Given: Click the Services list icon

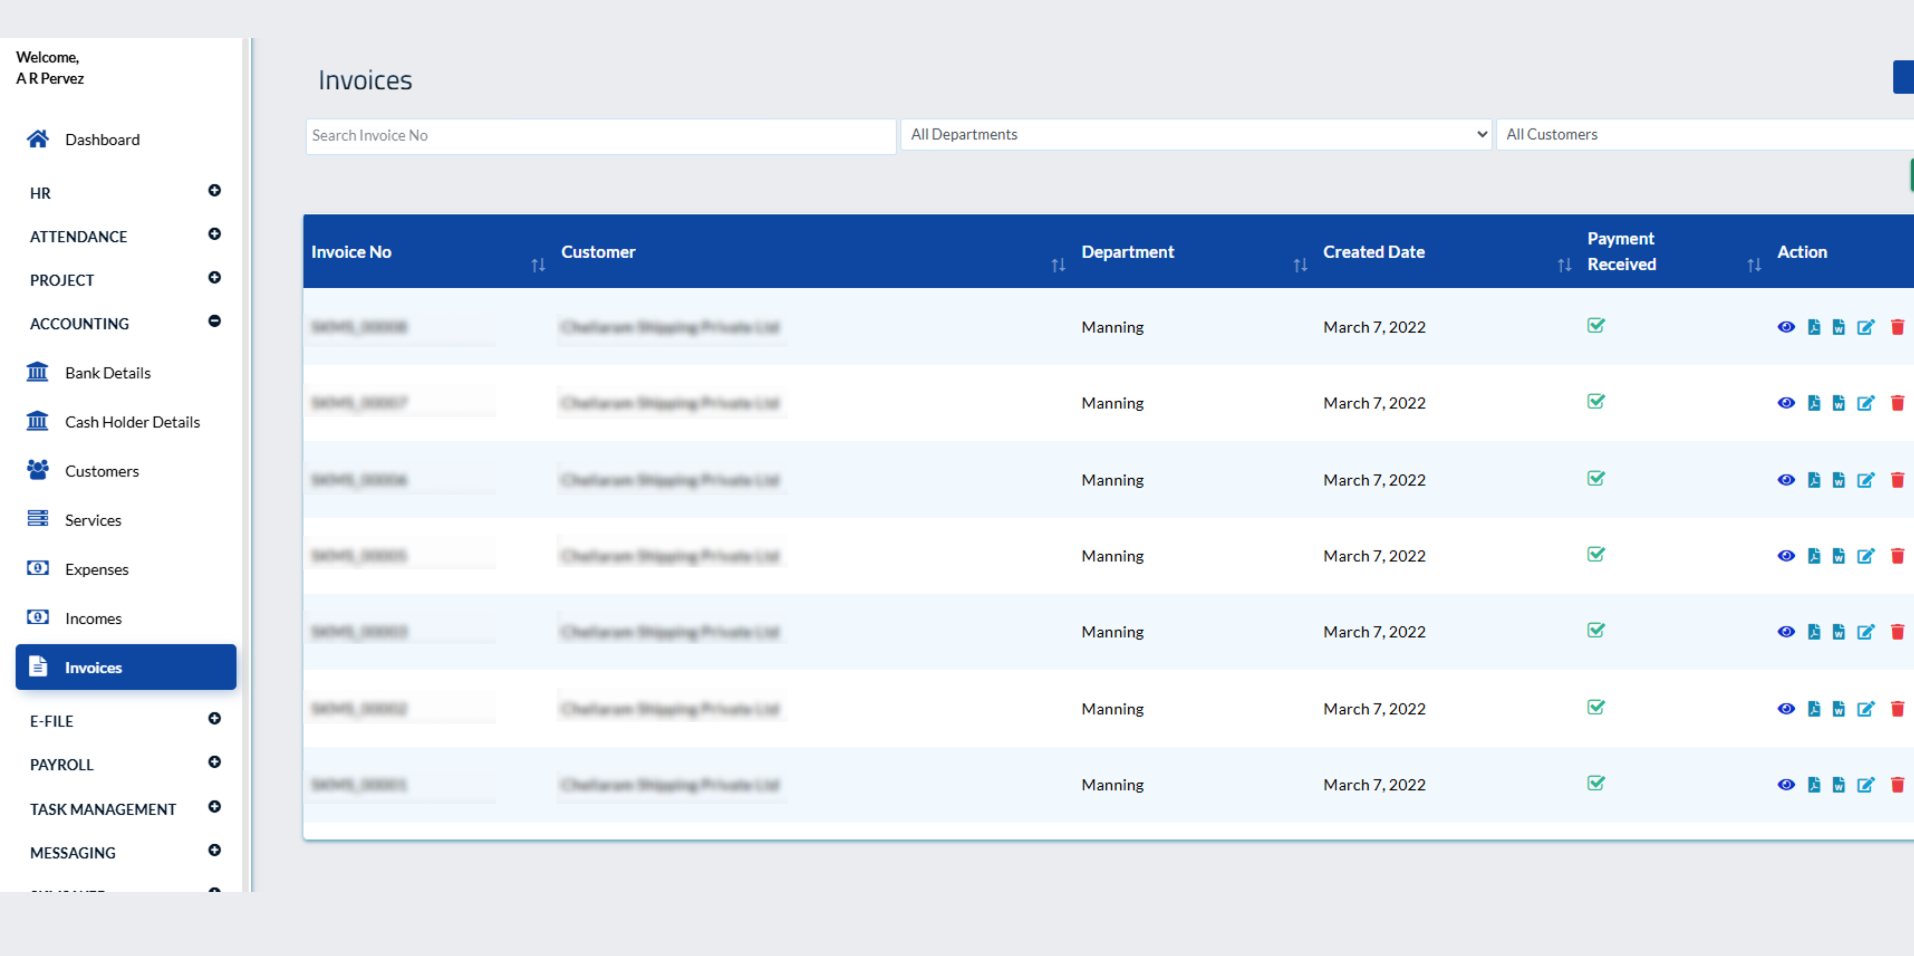Looking at the screenshot, I should 38,519.
